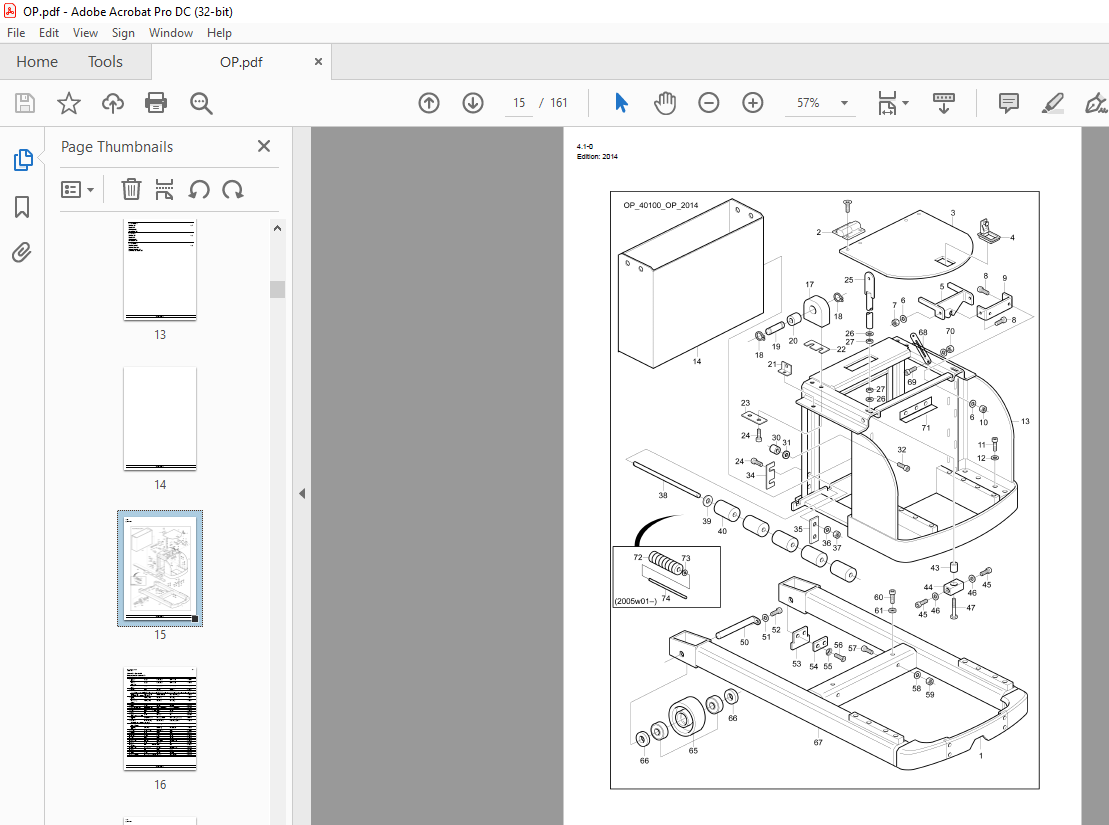Select page 16 thumbnail

coord(160,718)
